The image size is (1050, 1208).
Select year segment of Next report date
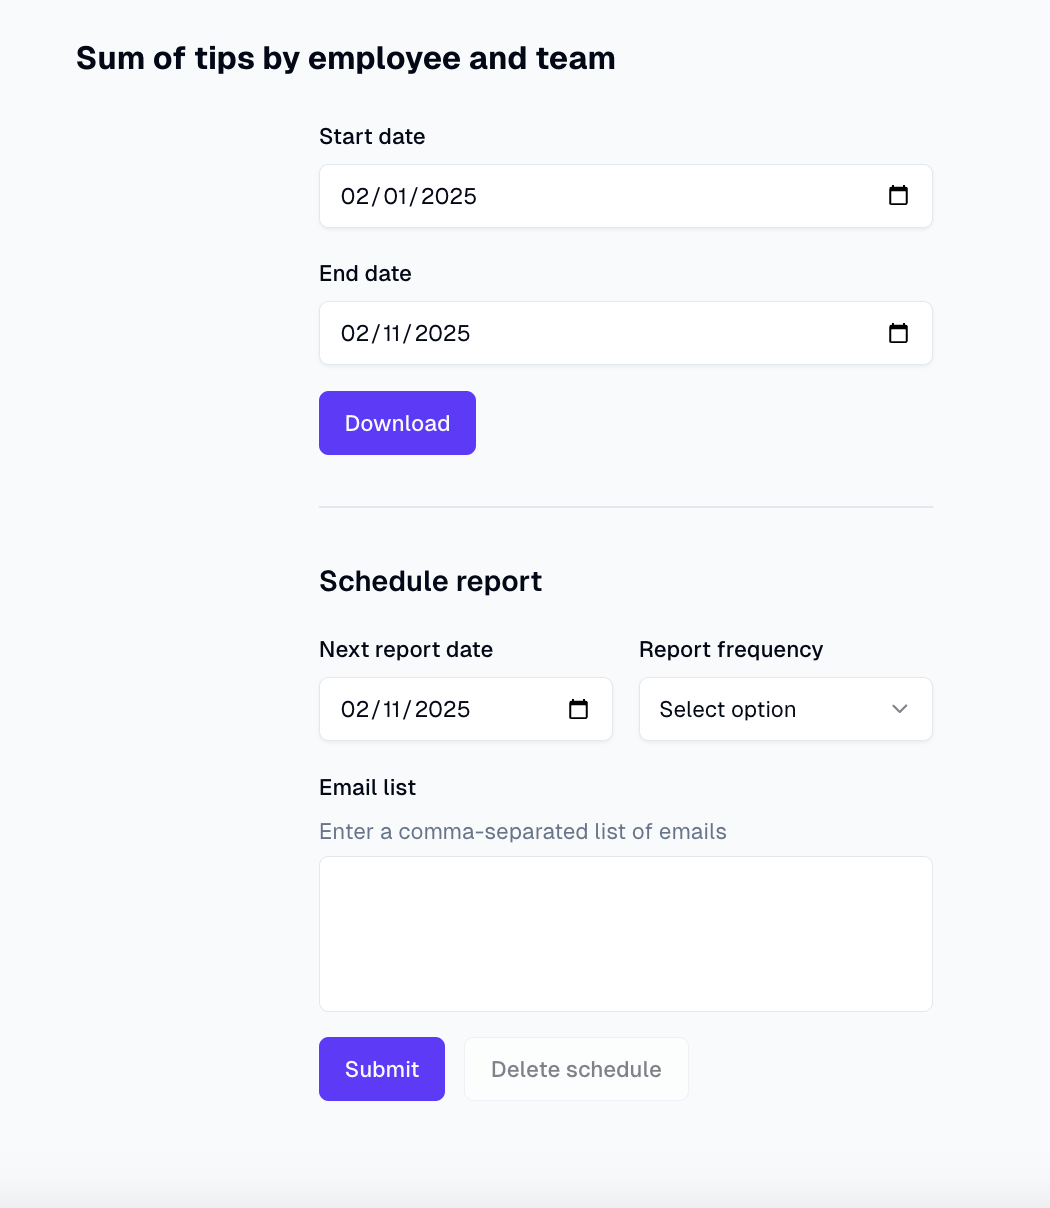point(443,709)
